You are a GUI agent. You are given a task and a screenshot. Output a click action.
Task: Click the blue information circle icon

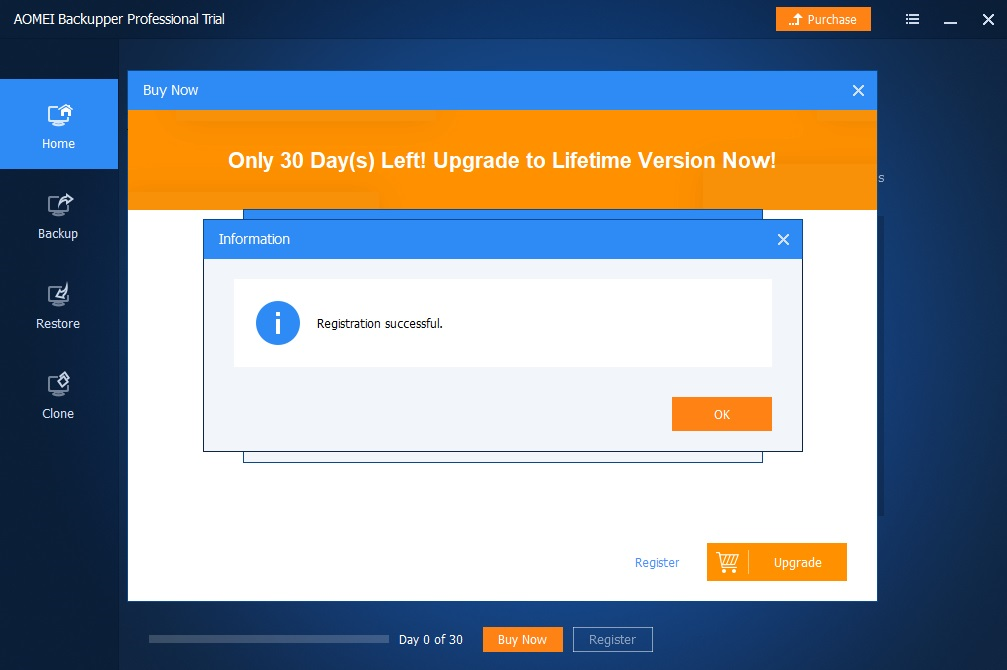[x=277, y=323]
